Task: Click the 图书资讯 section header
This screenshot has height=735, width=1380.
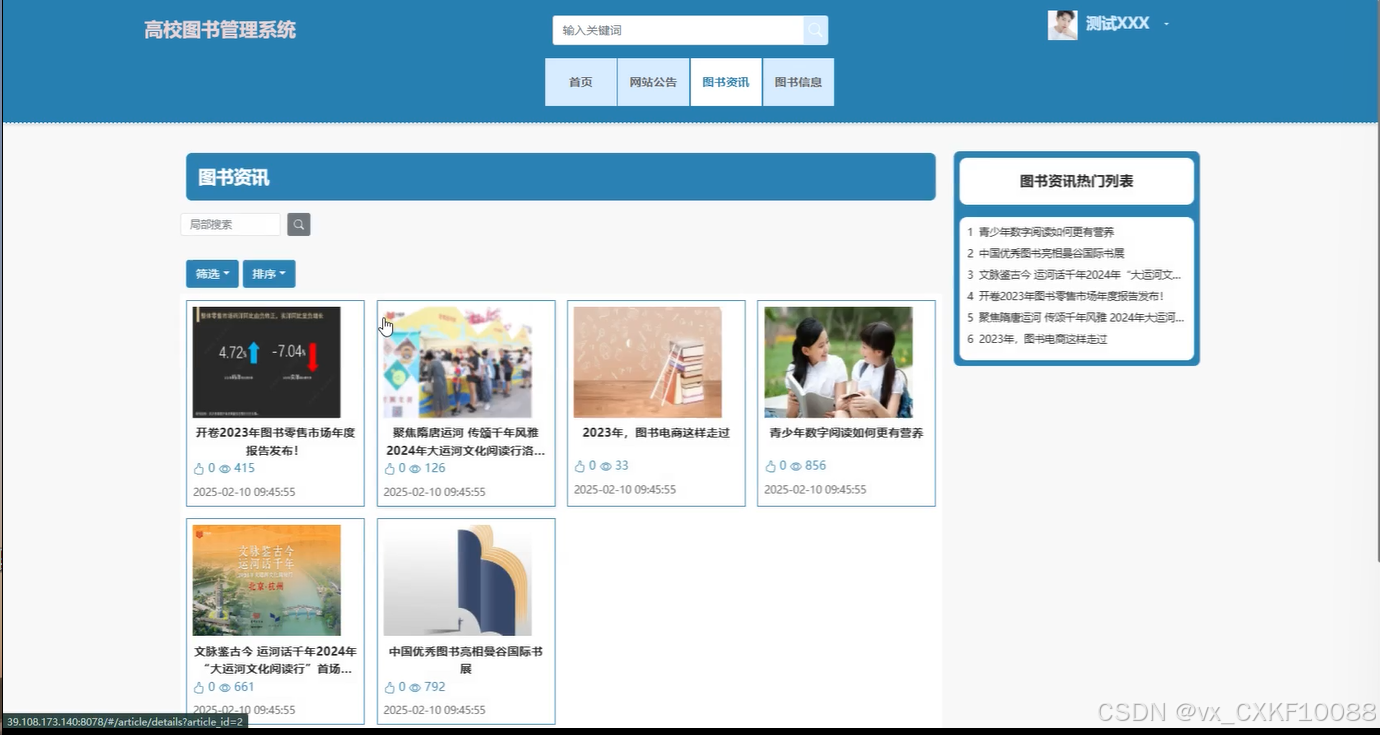Action: coord(561,177)
